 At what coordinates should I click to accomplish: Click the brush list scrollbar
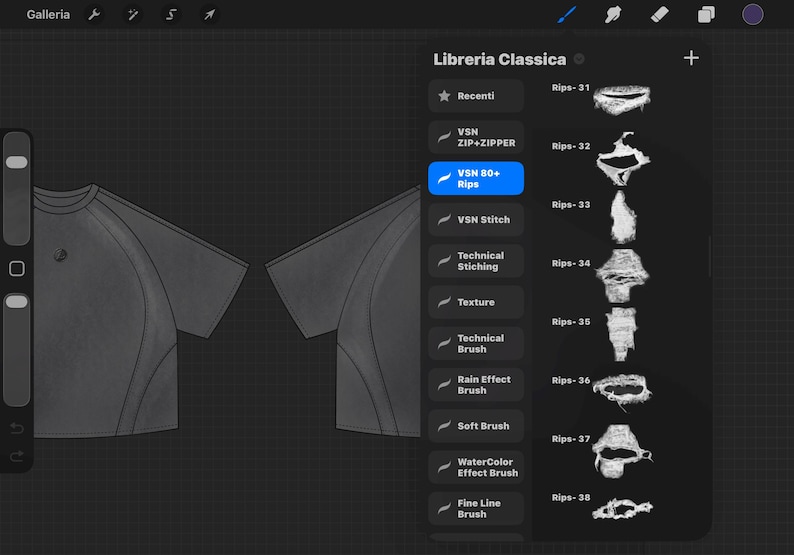(709, 256)
